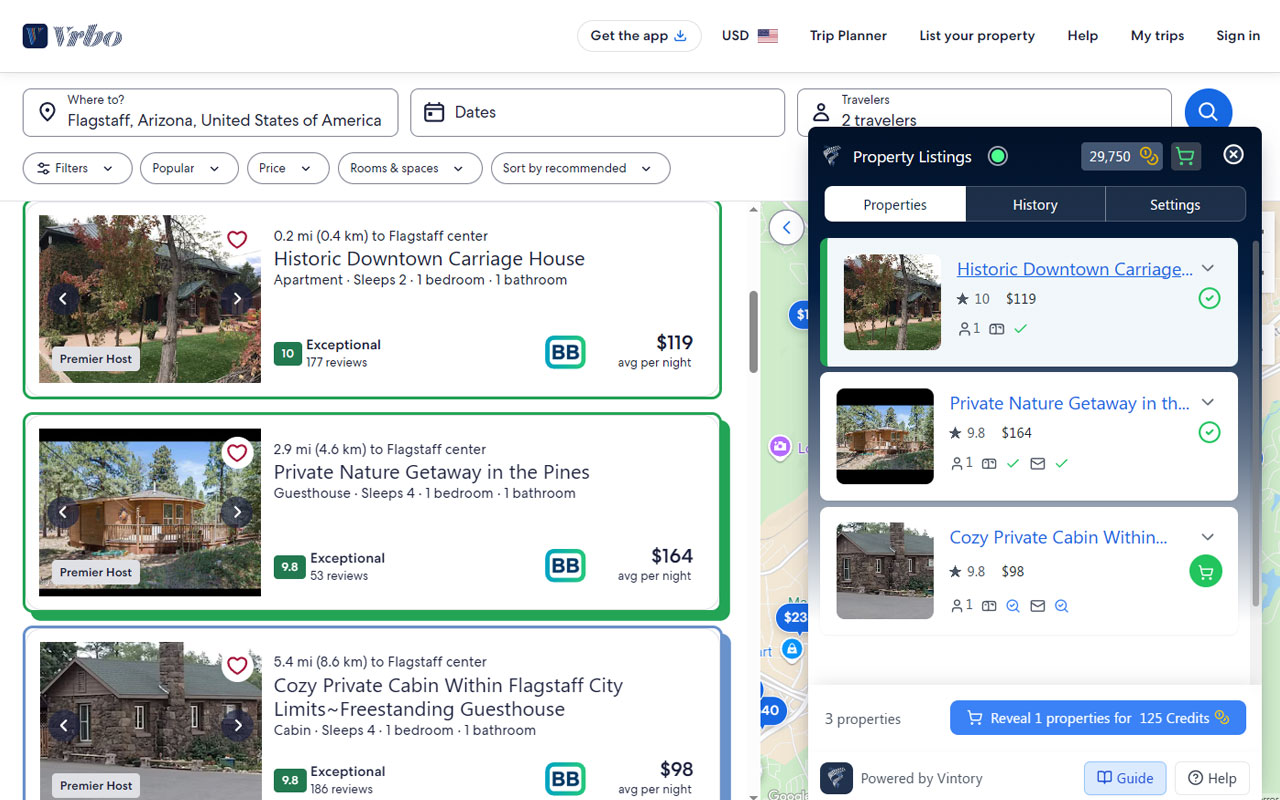The image size is (1280, 800).
Task: Open the Dates picker field
Action: coord(597,112)
